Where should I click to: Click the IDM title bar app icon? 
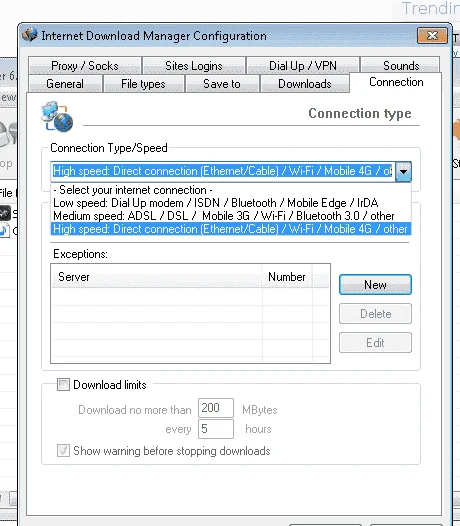pyautogui.click(x=30, y=35)
